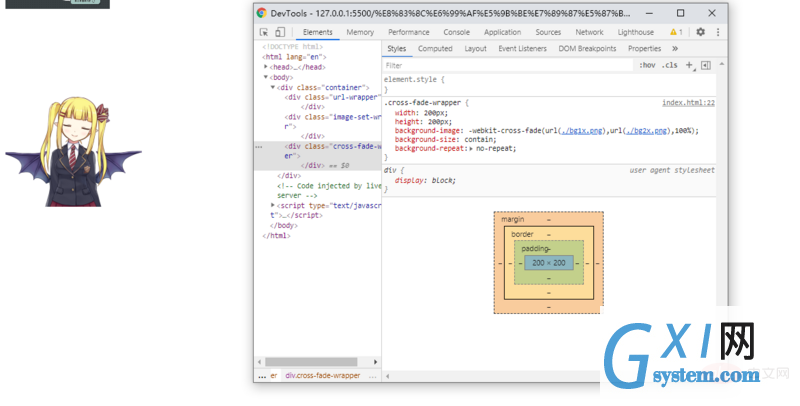Viewport: 800px width, 406px height.
Task: Select the Event Listeners pane tab
Action: tap(522, 48)
